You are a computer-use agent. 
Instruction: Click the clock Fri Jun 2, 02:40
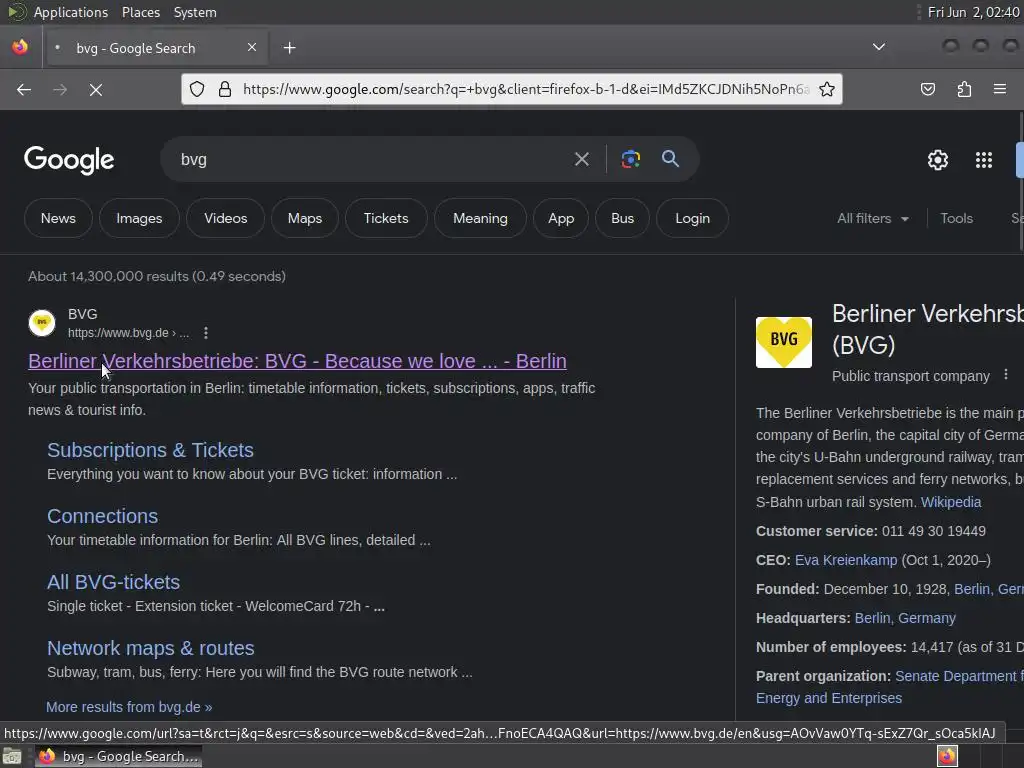pos(973,12)
